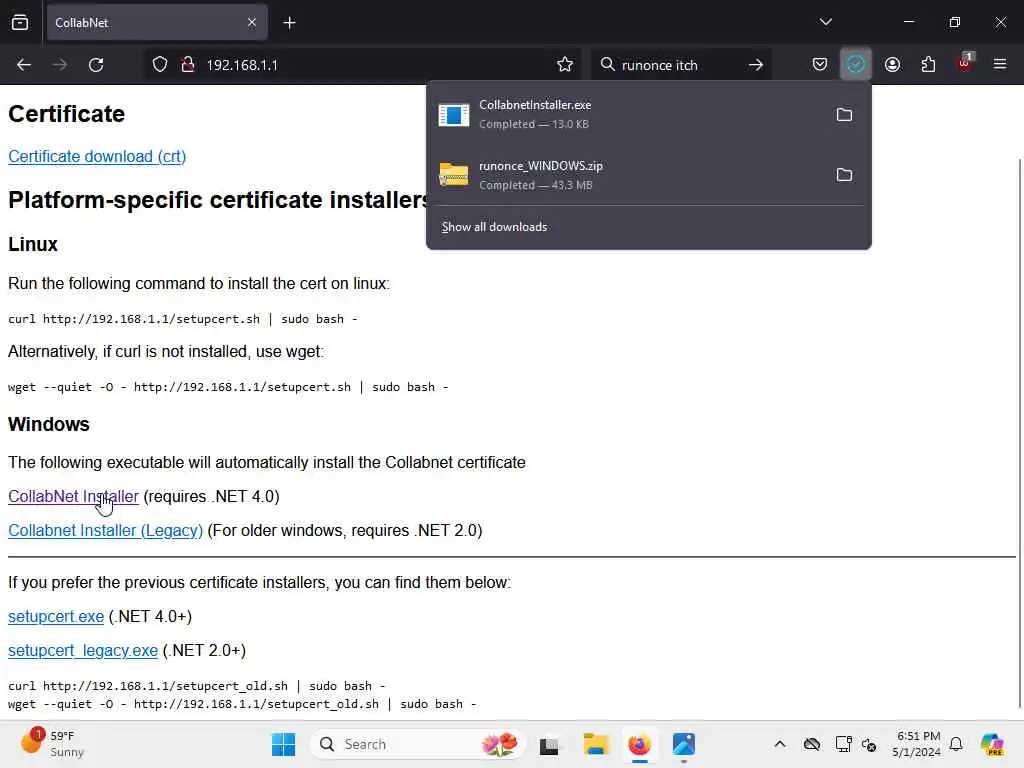Show runonce_WINDOWS.zip in its folder
This screenshot has width=1024, height=768.
coord(844,175)
